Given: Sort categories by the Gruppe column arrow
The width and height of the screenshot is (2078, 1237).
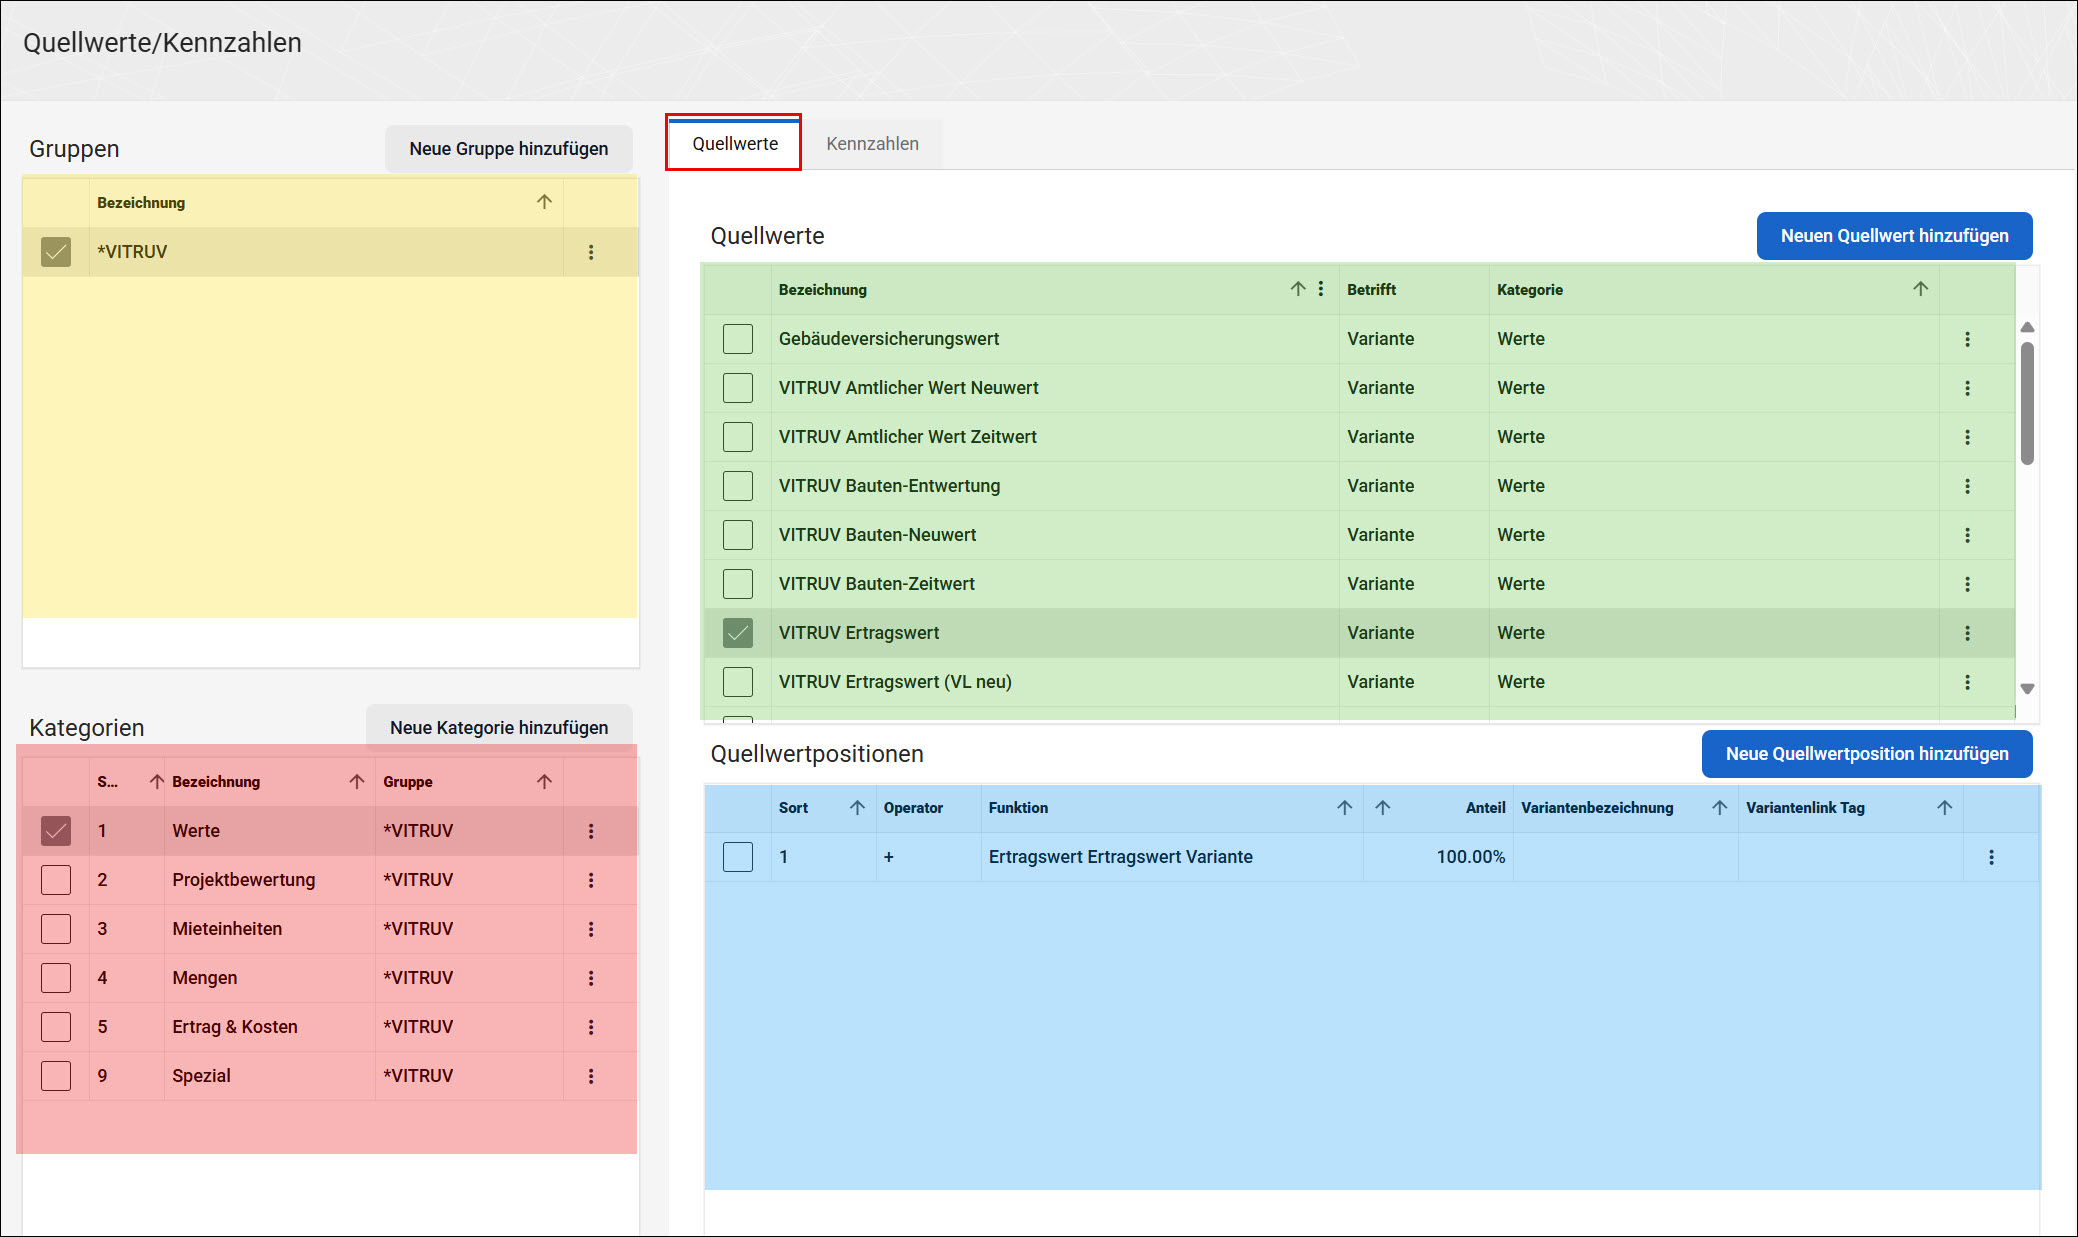Looking at the screenshot, I should click(544, 782).
